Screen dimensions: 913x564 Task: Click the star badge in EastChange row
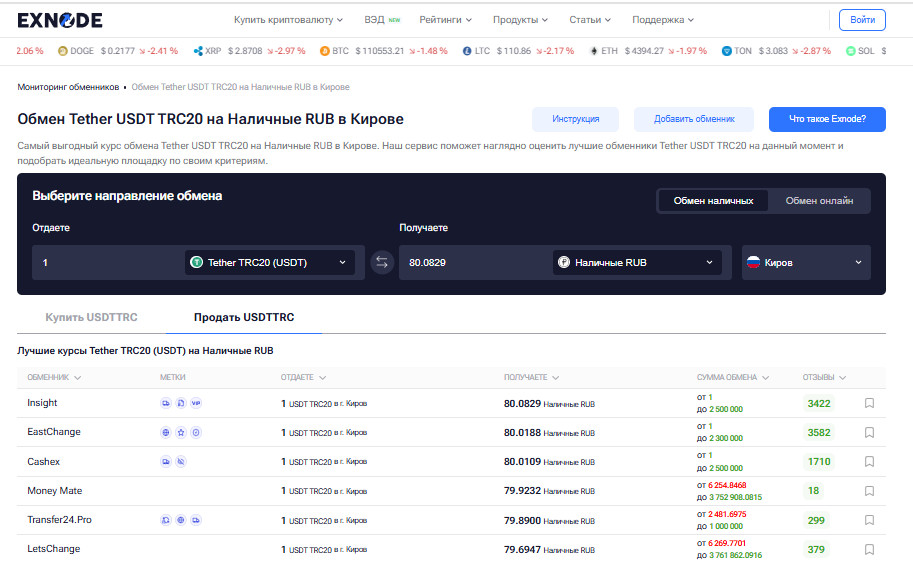coord(181,433)
